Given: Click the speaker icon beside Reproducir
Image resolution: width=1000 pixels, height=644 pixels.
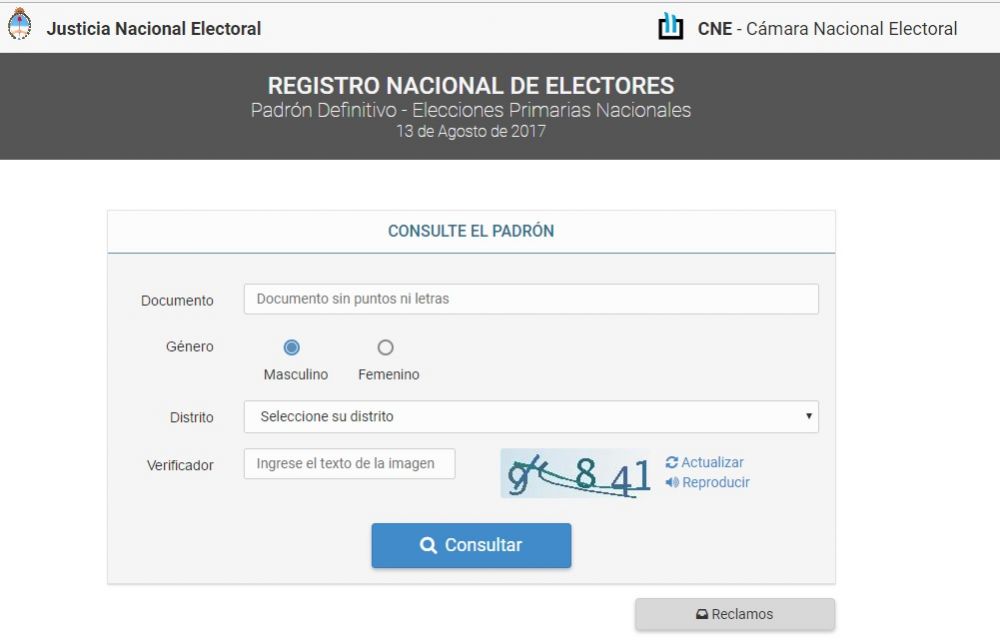Looking at the screenshot, I should click(x=672, y=482).
